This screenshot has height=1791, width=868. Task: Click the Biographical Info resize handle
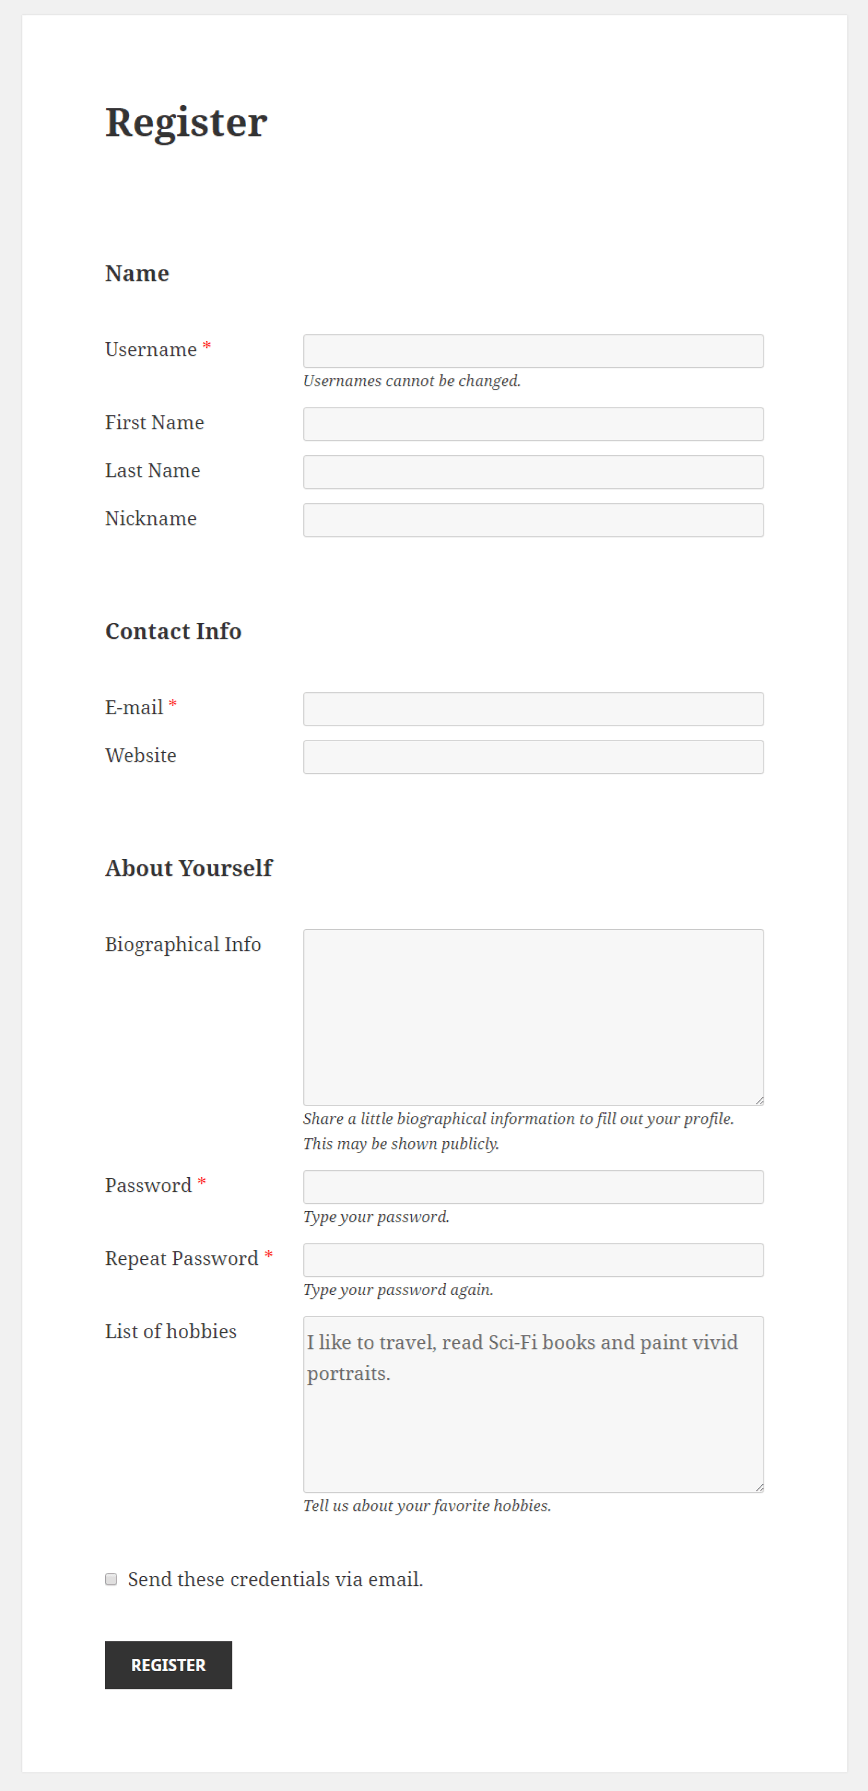click(x=759, y=1100)
